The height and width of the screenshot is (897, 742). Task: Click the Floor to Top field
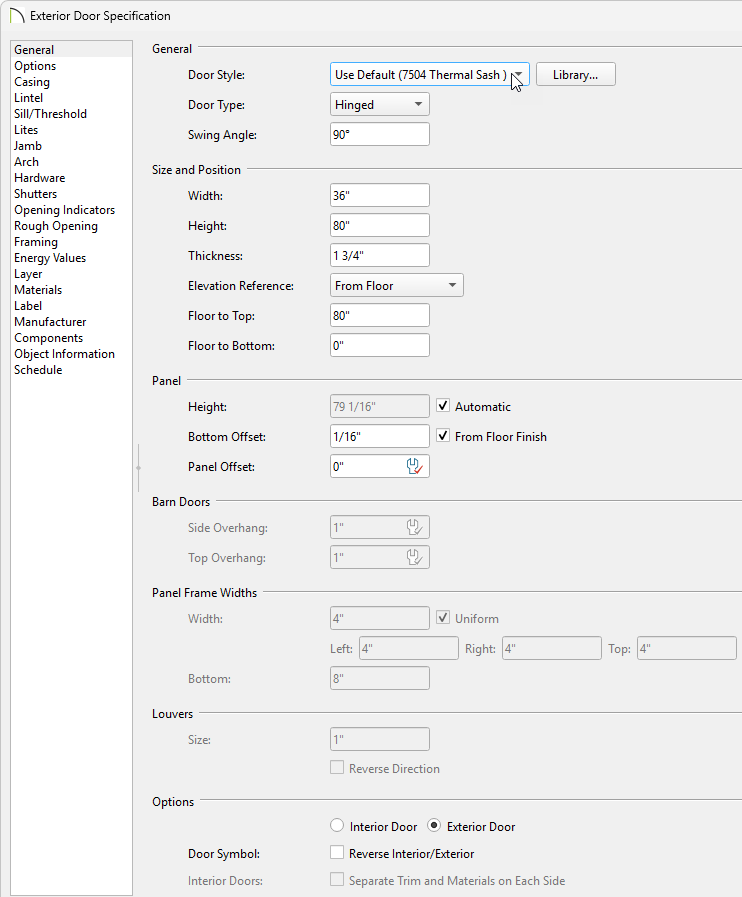coord(380,315)
